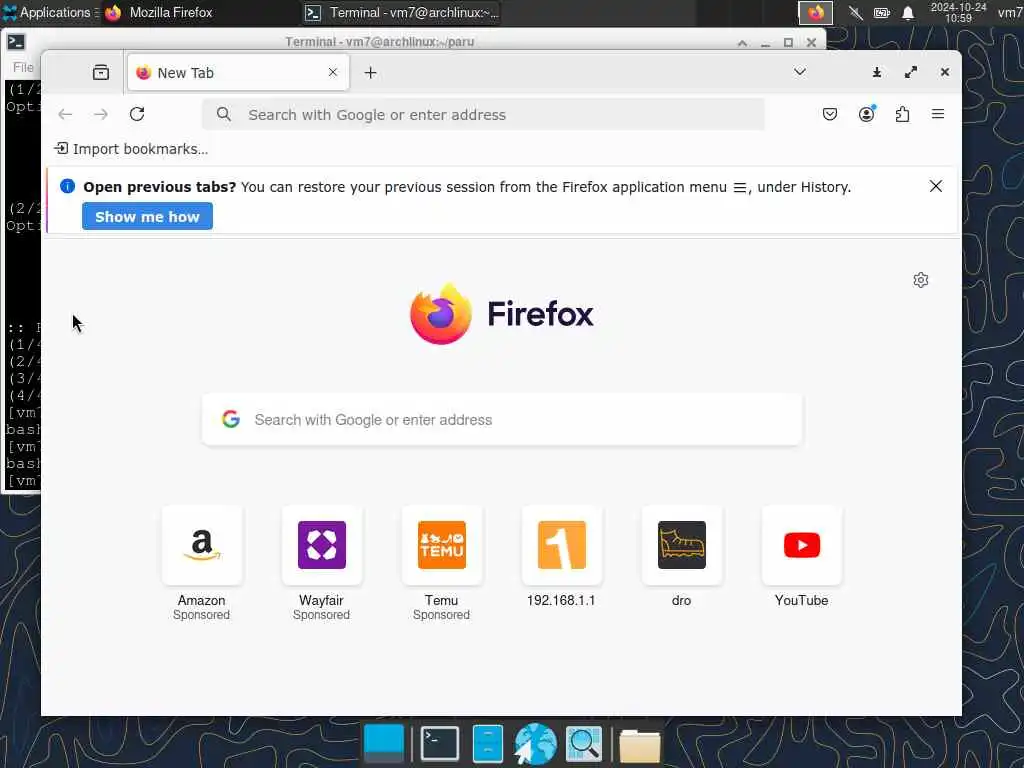Open the Firefox application hamburger menu

(x=938, y=114)
